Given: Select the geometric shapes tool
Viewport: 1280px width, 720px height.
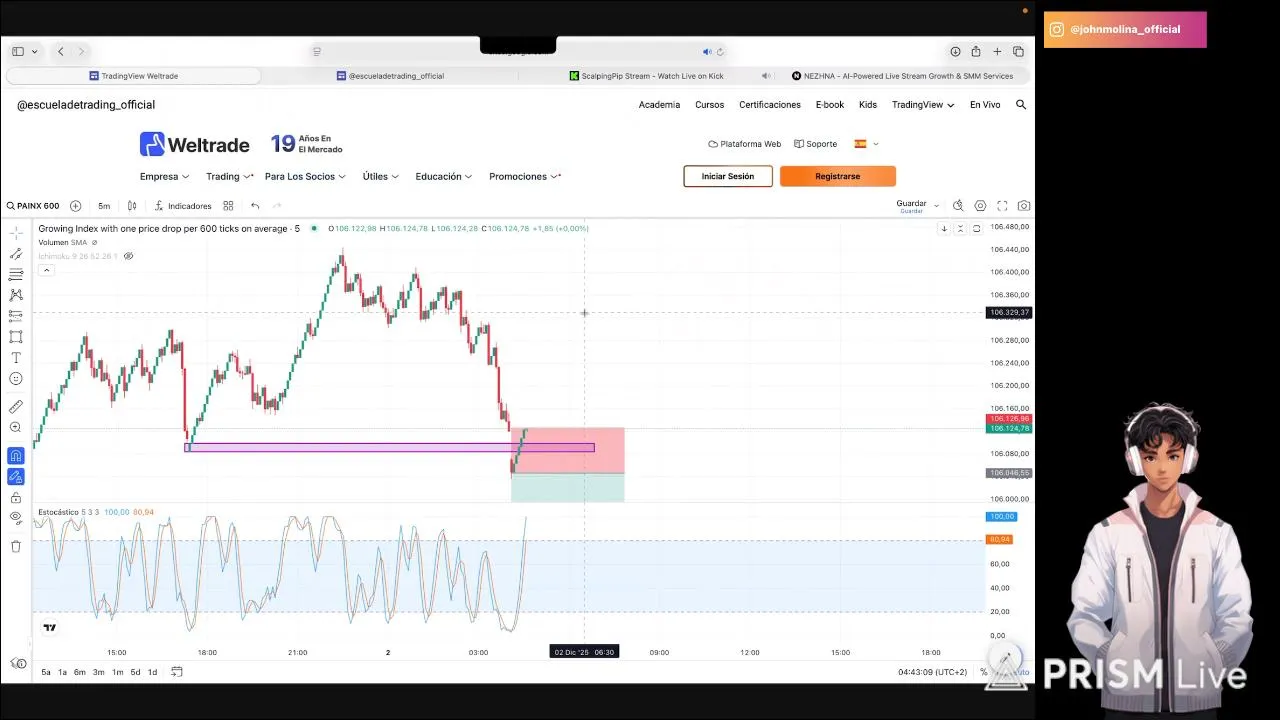Looking at the screenshot, I should click(16, 337).
